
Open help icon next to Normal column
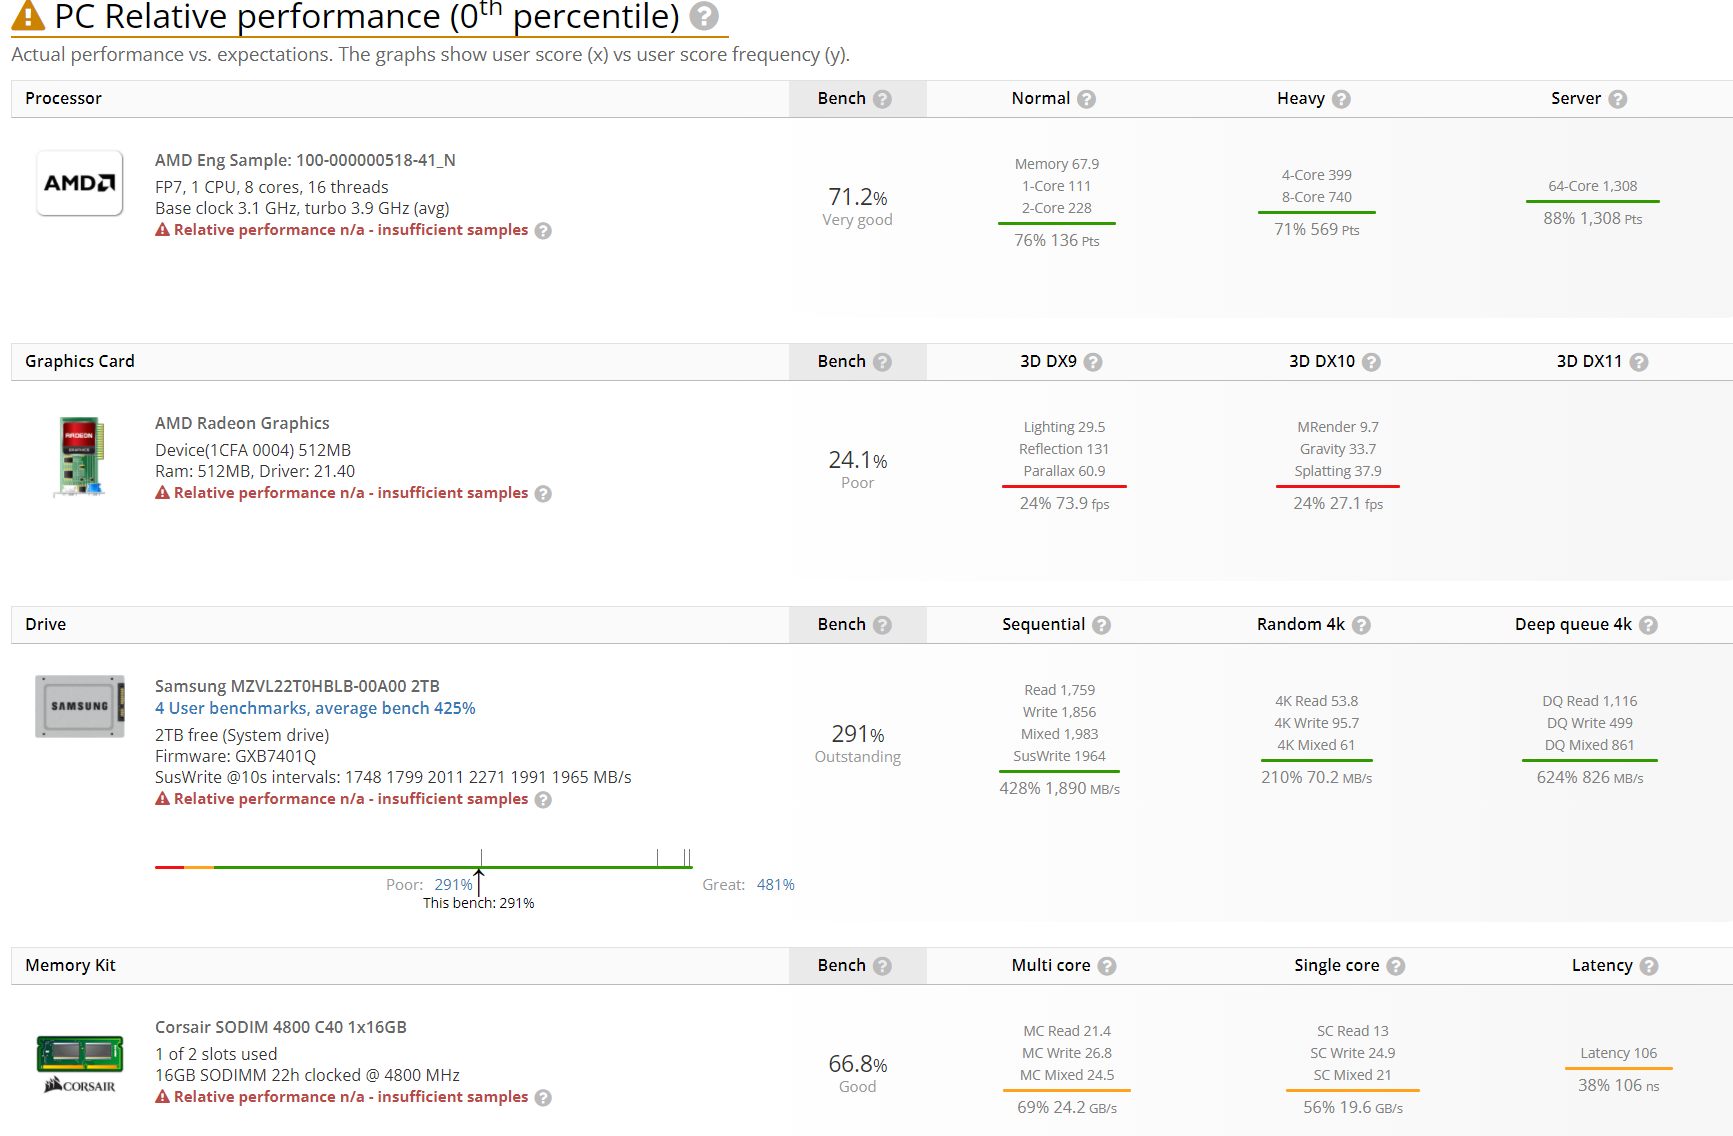coord(1086,99)
